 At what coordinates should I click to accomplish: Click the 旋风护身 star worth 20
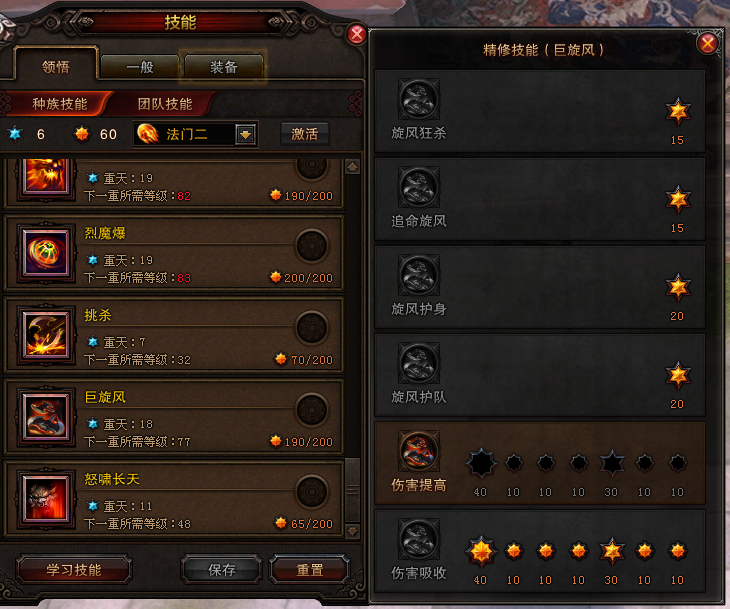tap(678, 287)
